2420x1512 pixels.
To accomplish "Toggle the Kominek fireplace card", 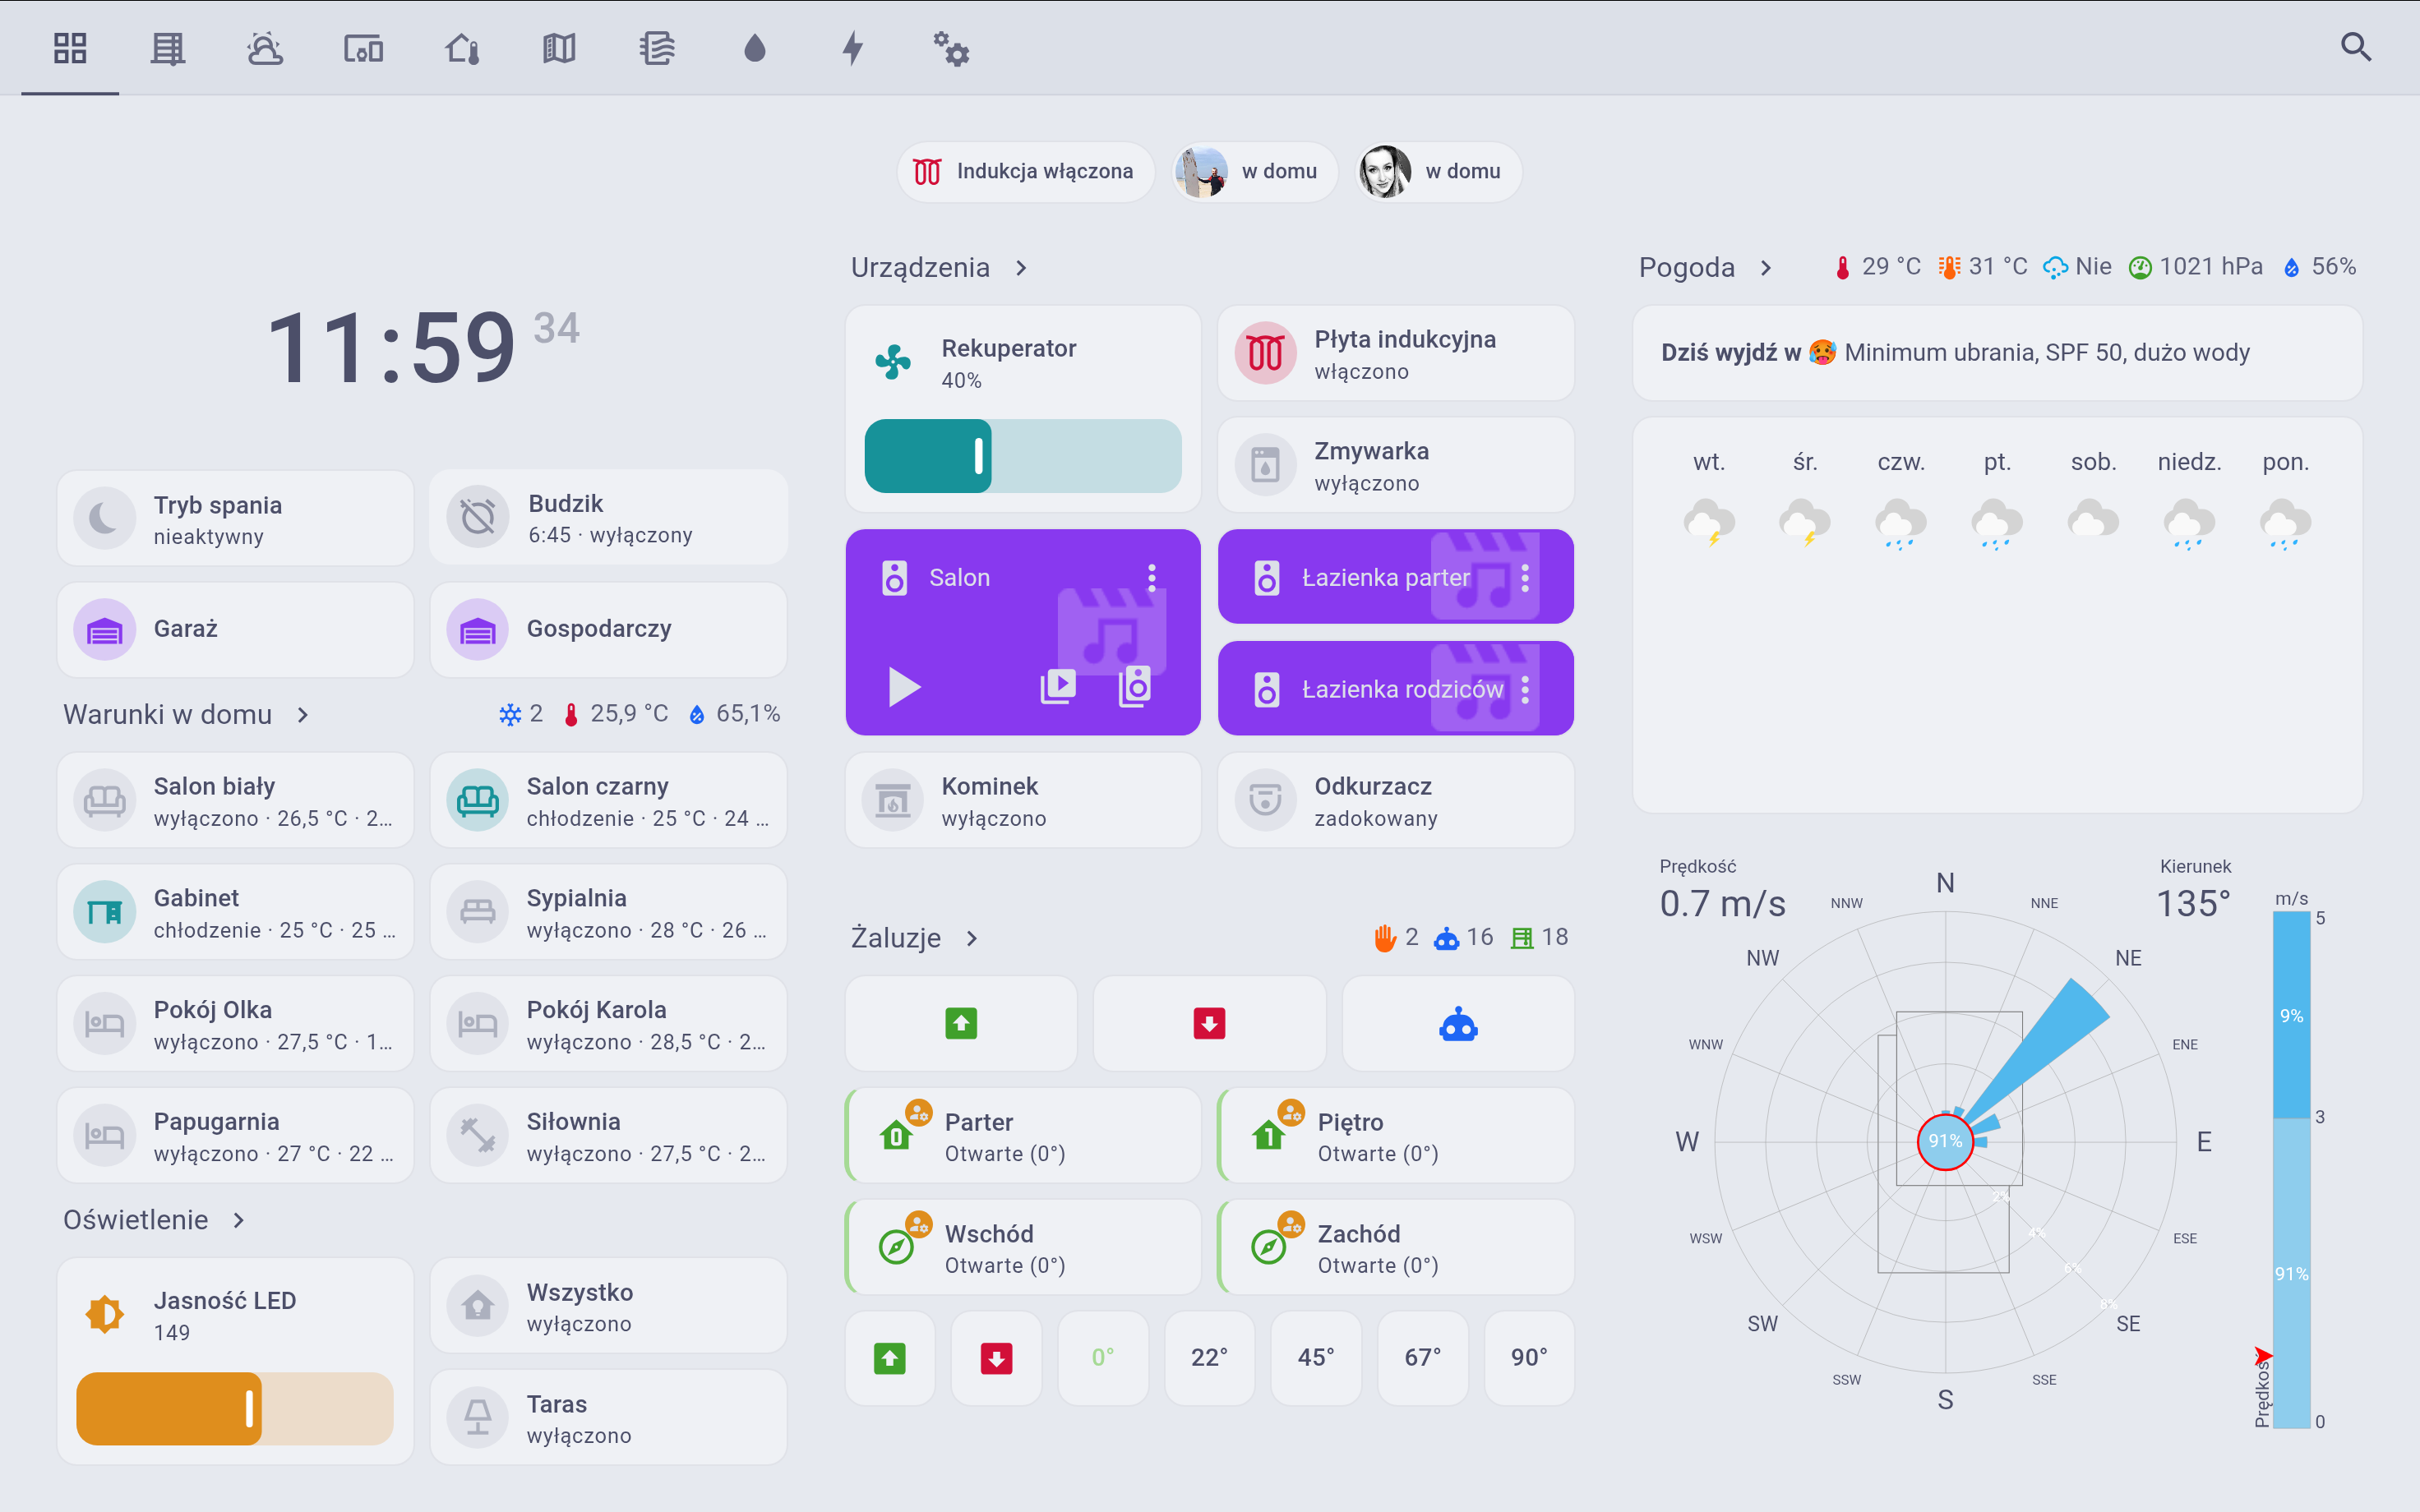I will (x=1023, y=801).
